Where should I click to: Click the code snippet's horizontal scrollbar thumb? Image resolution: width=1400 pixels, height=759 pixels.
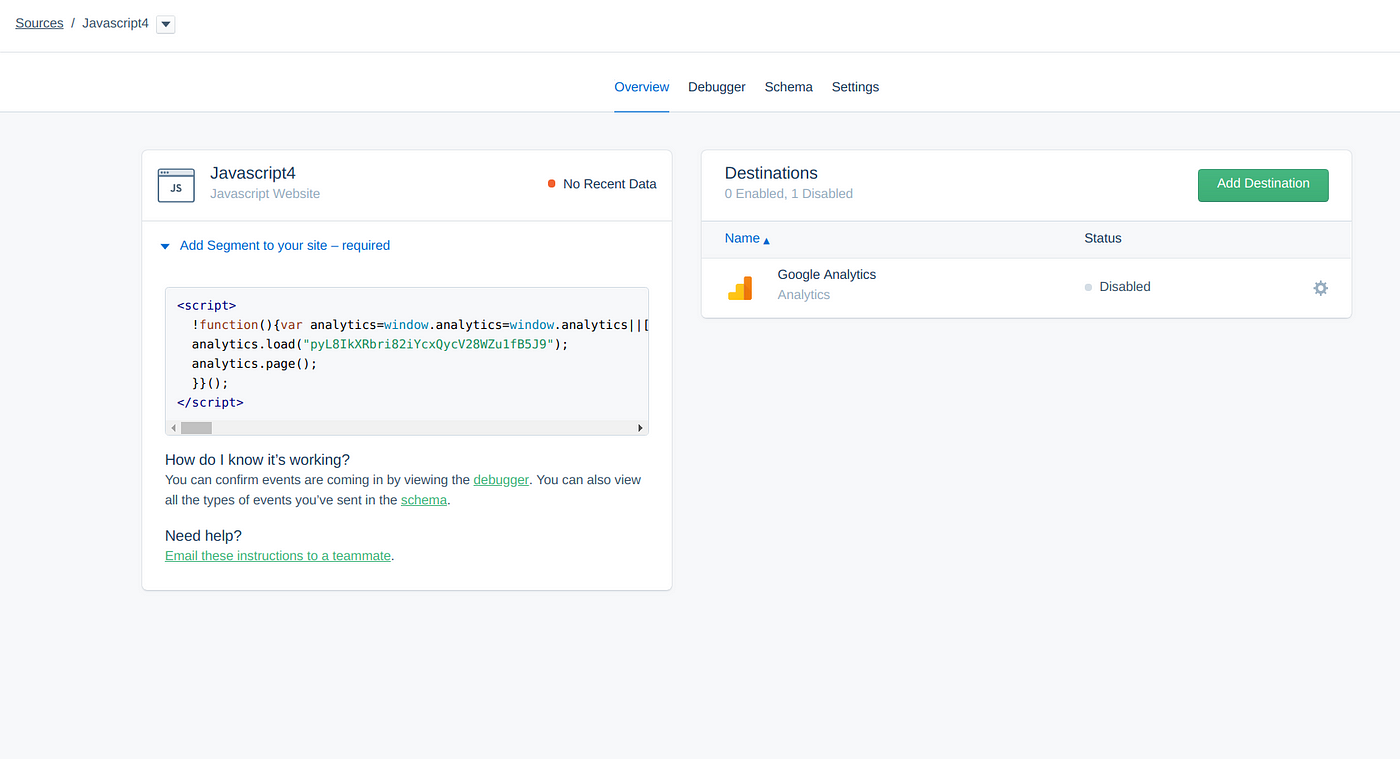[196, 428]
